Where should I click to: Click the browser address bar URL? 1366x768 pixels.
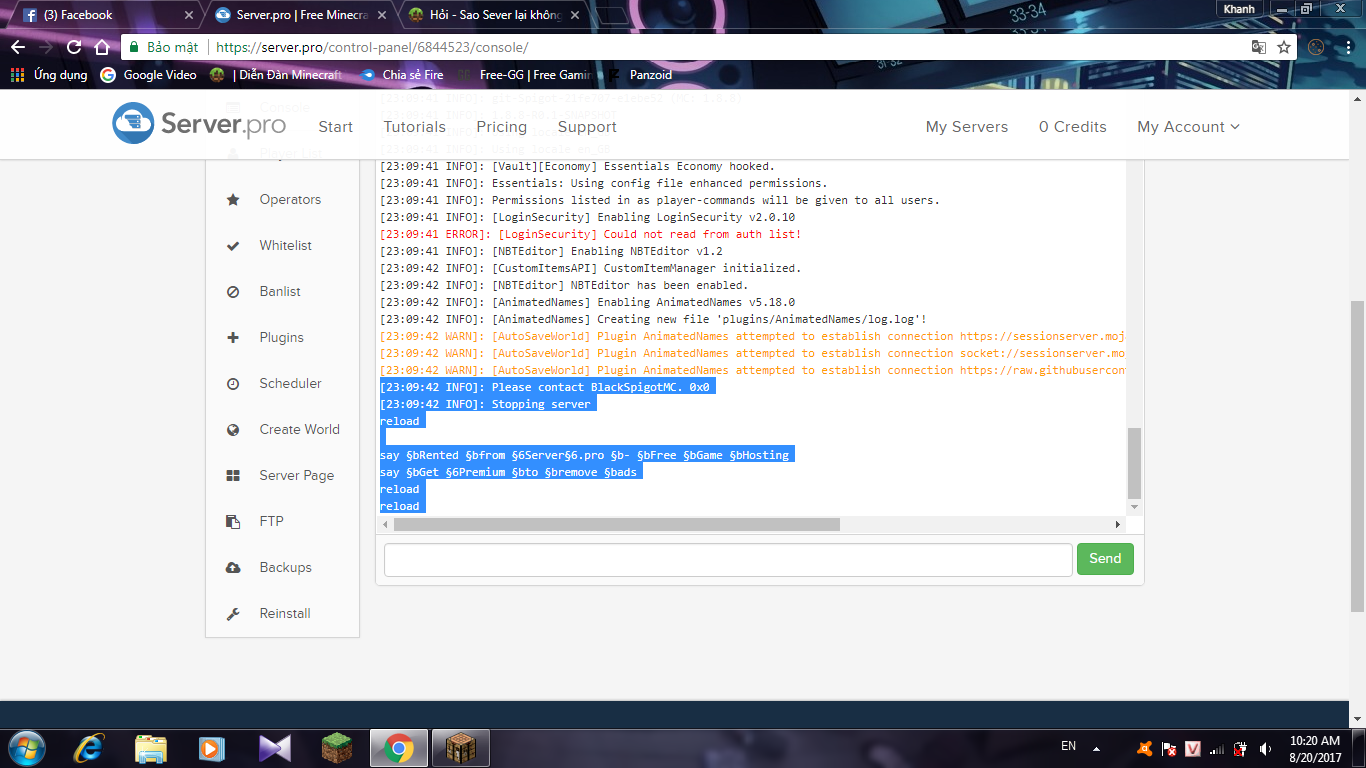pos(372,47)
